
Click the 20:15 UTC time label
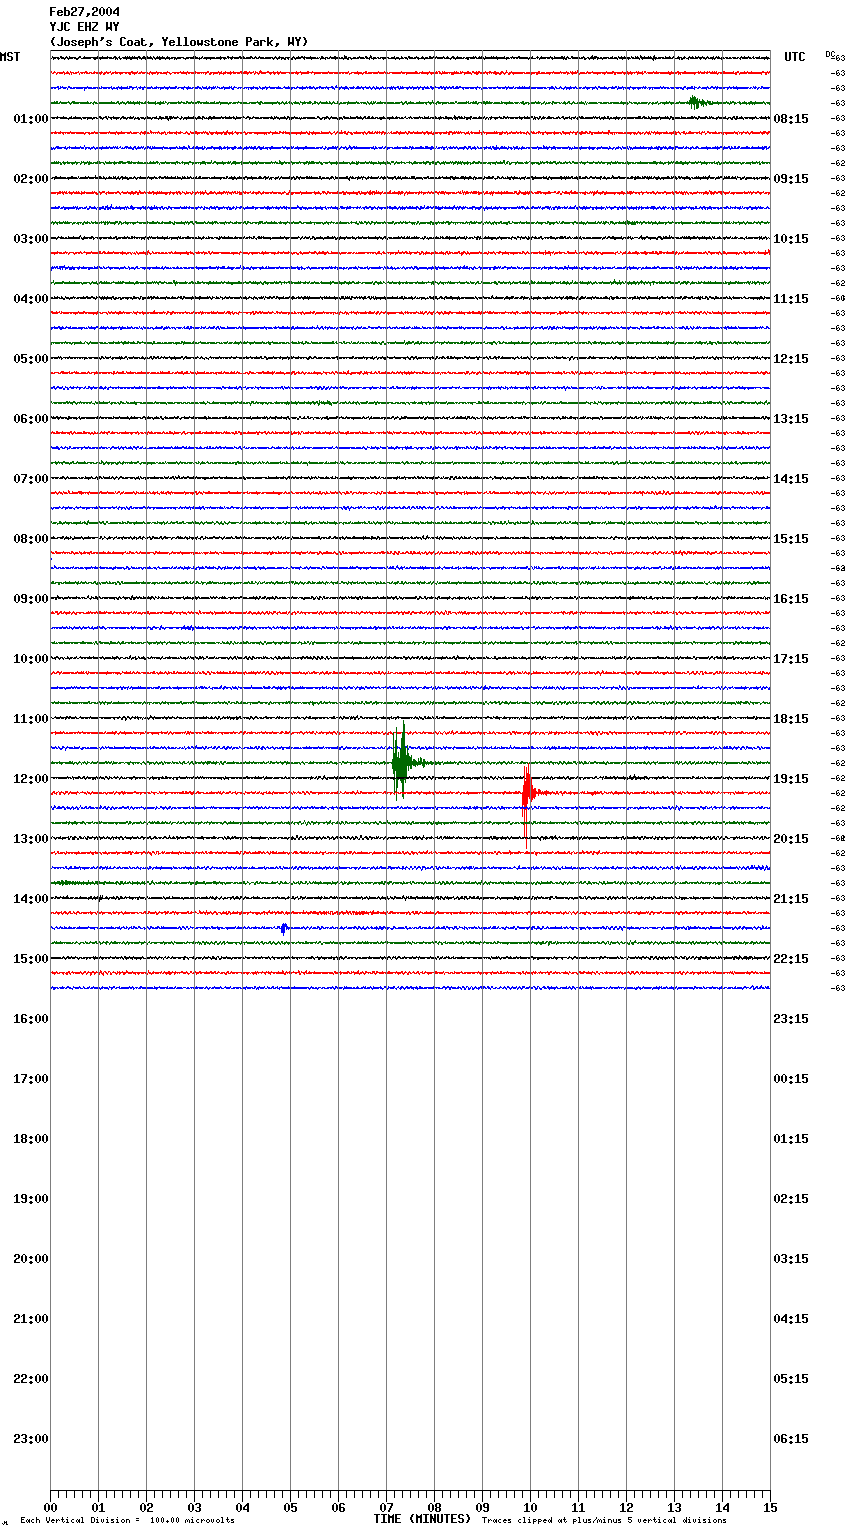point(791,839)
